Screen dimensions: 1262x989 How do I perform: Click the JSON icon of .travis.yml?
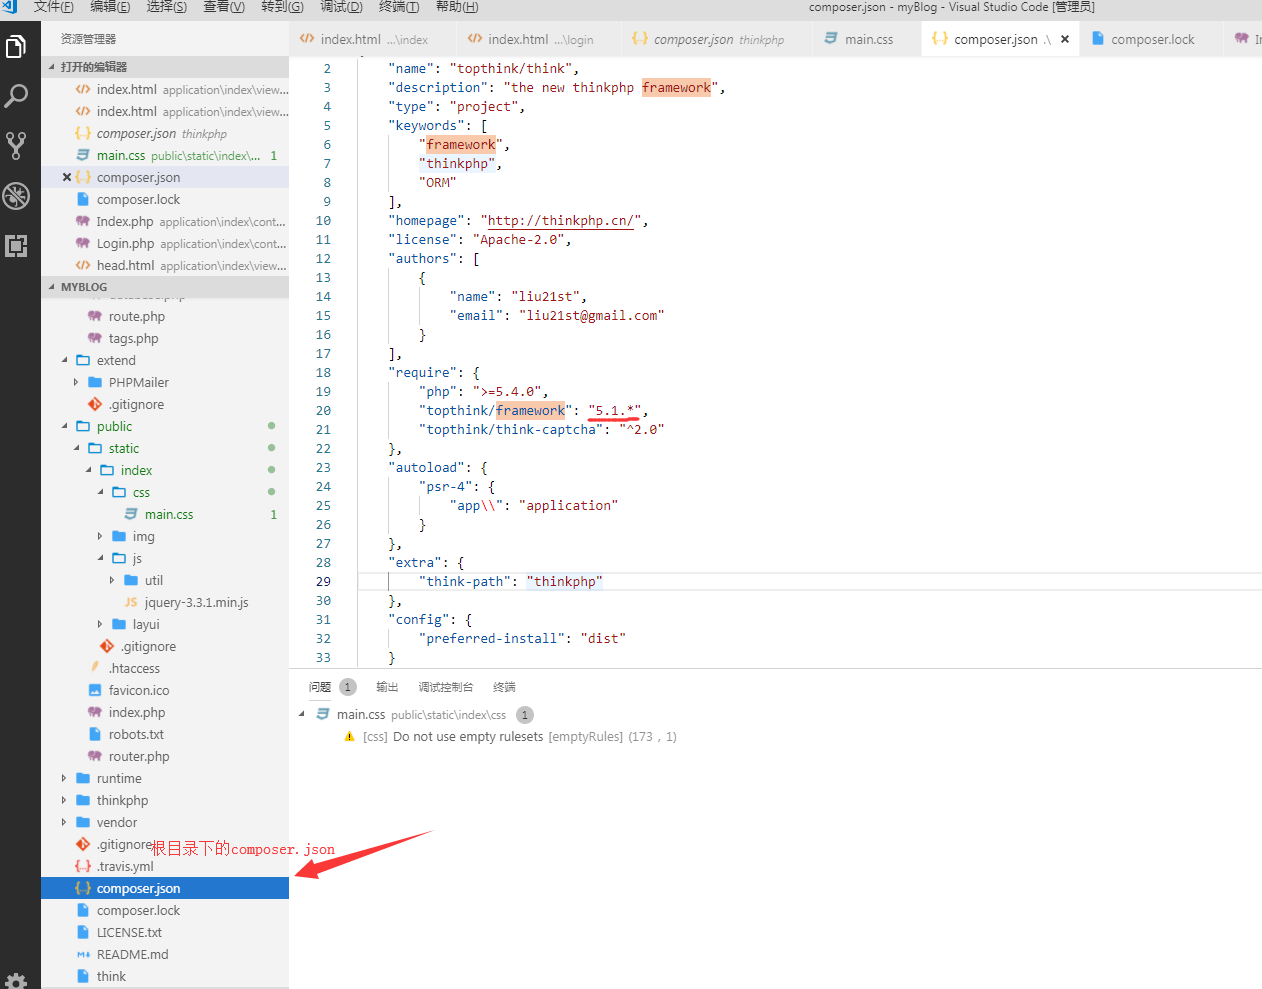83,866
